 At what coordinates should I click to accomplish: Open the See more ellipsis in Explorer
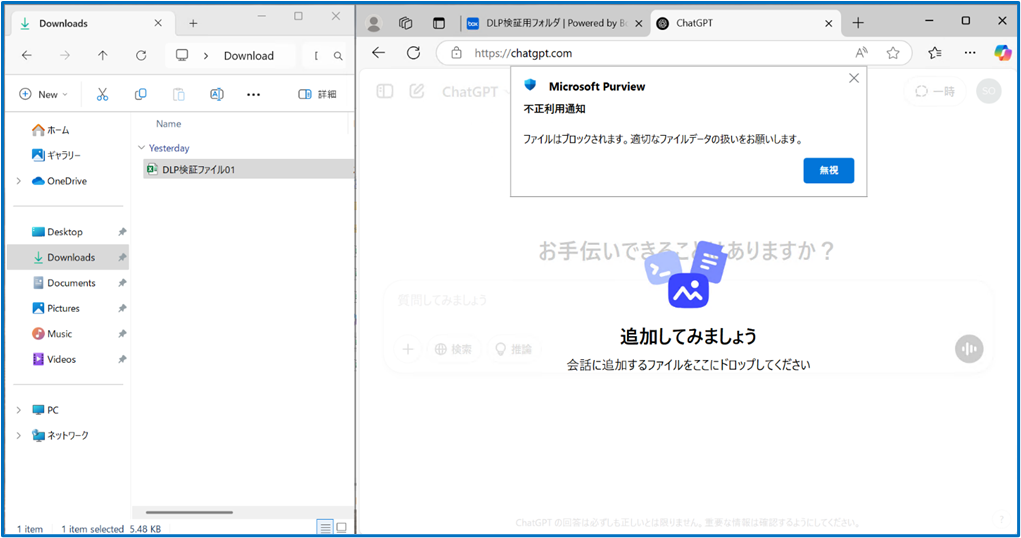pyautogui.click(x=253, y=94)
